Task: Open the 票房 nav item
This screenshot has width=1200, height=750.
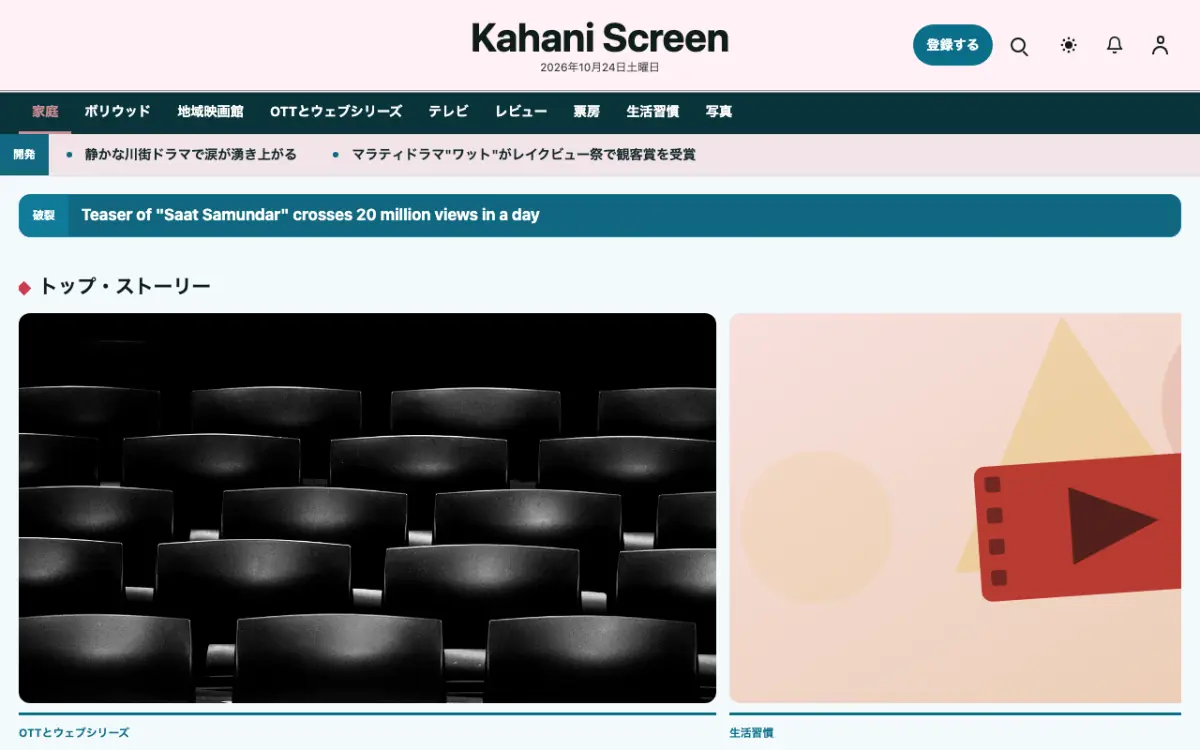Action: pyautogui.click(x=587, y=112)
